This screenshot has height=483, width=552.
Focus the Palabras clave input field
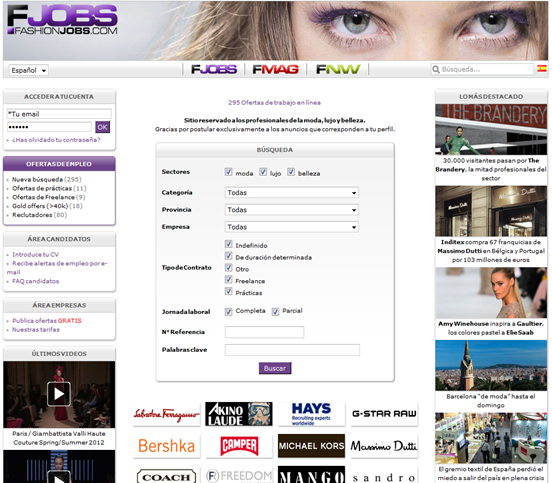(292, 350)
